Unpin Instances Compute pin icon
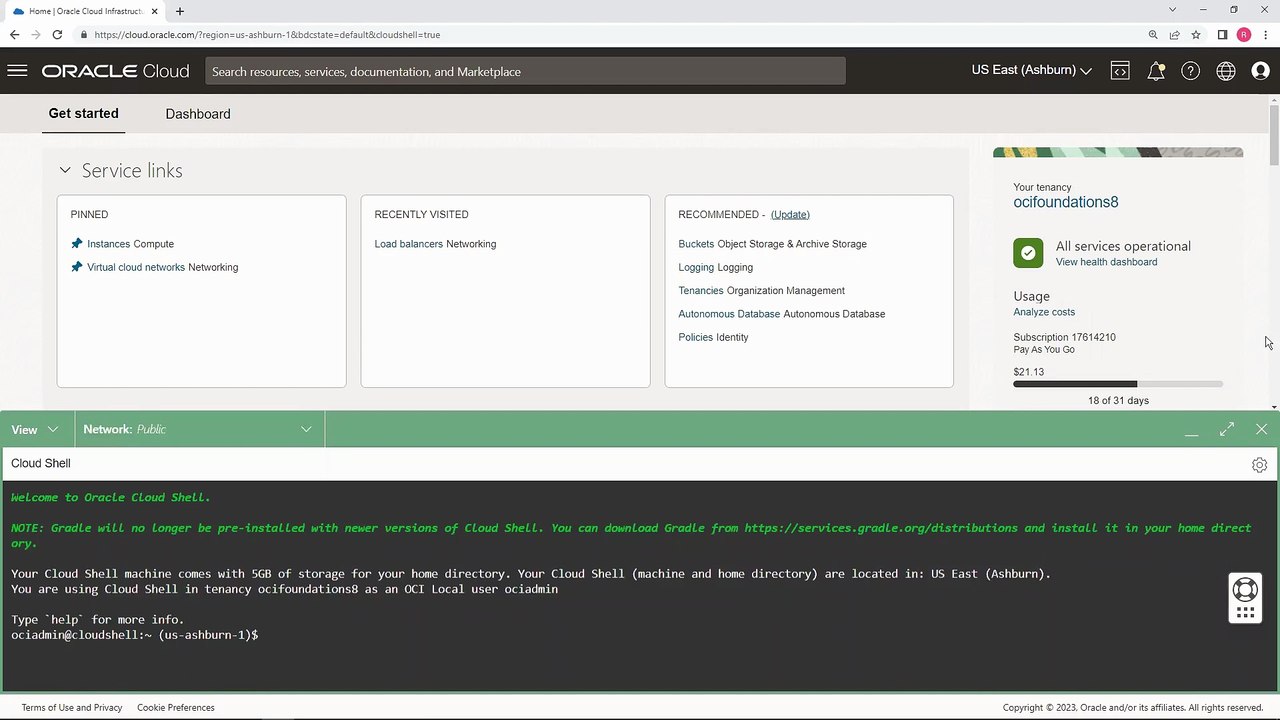Image resolution: width=1280 pixels, height=720 pixels. [76, 244]
